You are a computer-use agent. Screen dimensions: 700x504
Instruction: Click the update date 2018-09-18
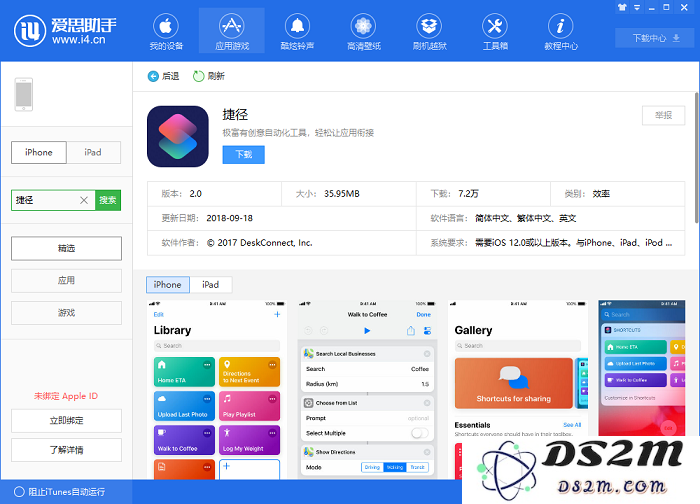(229, 218)
